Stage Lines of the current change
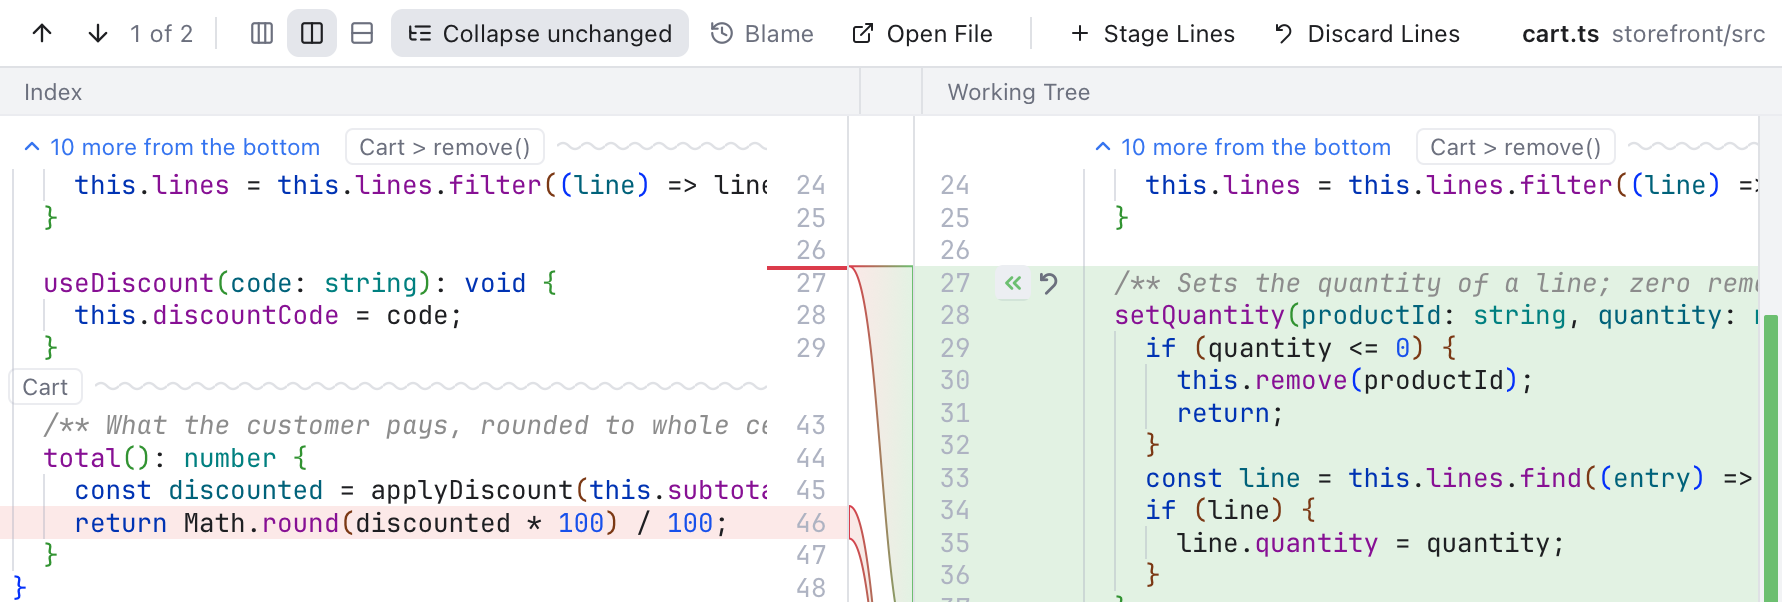This screenshot has height=602, width=1782. point(1152,33)
